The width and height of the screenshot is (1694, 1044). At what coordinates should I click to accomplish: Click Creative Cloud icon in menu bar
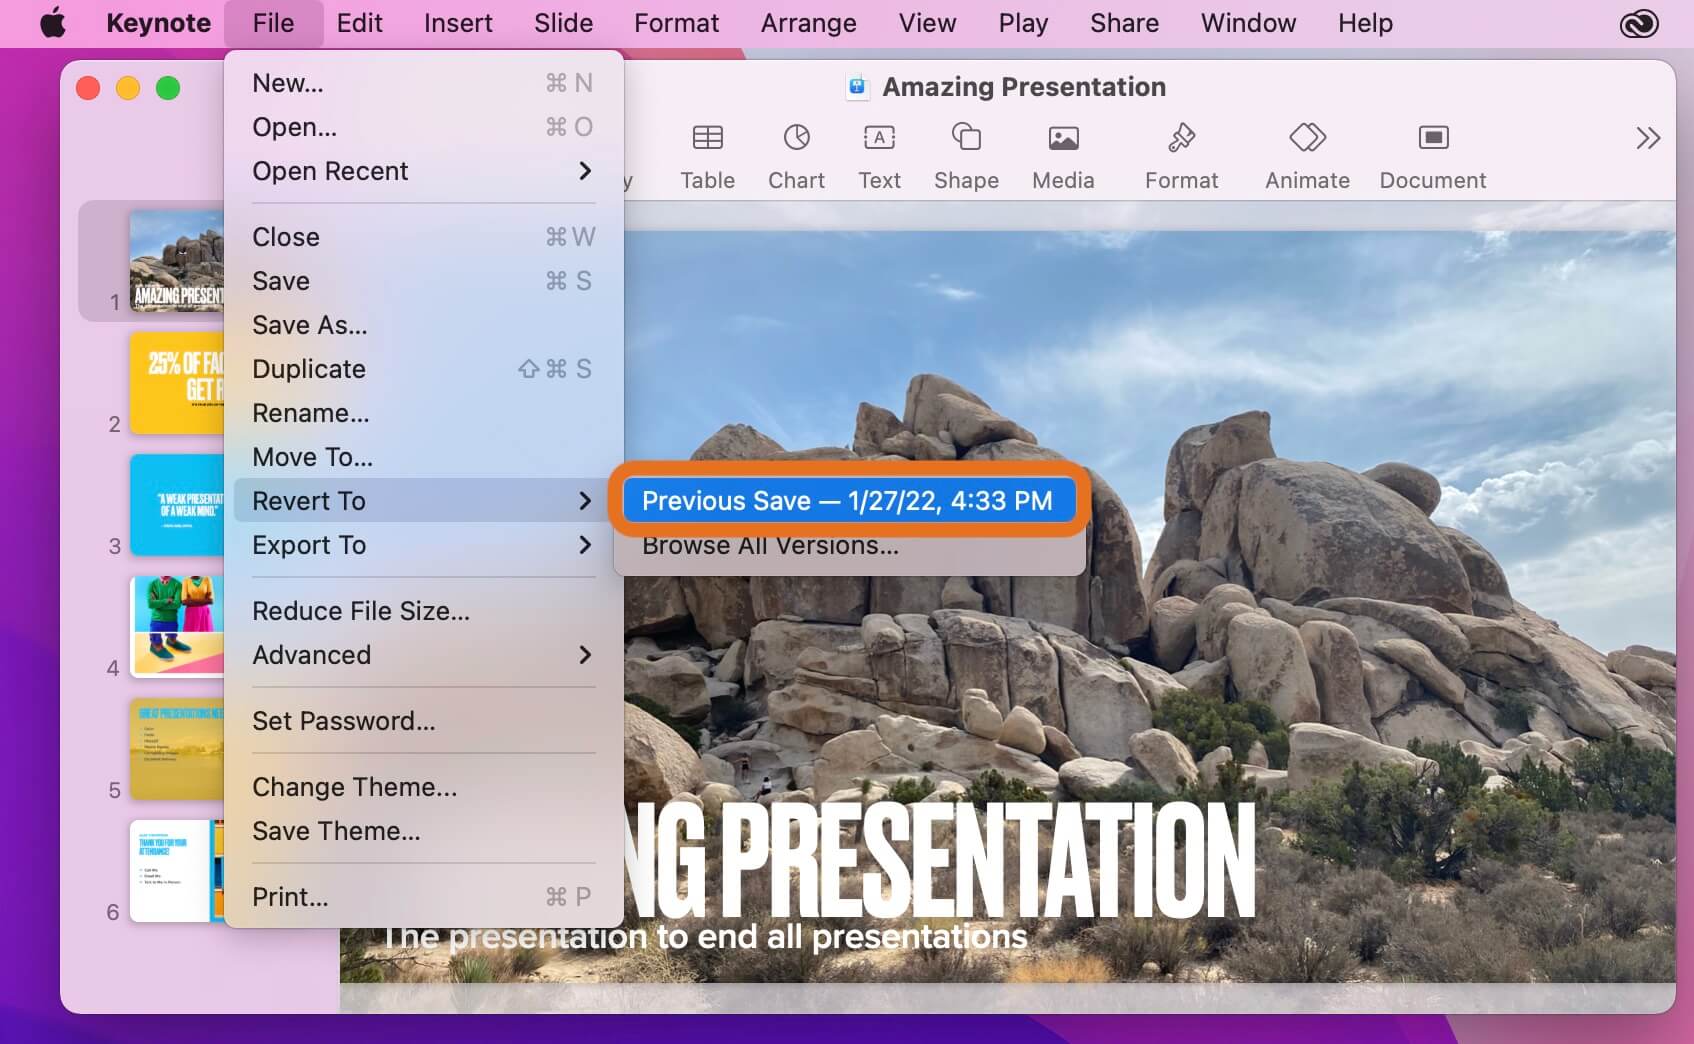coord(1639,23)
